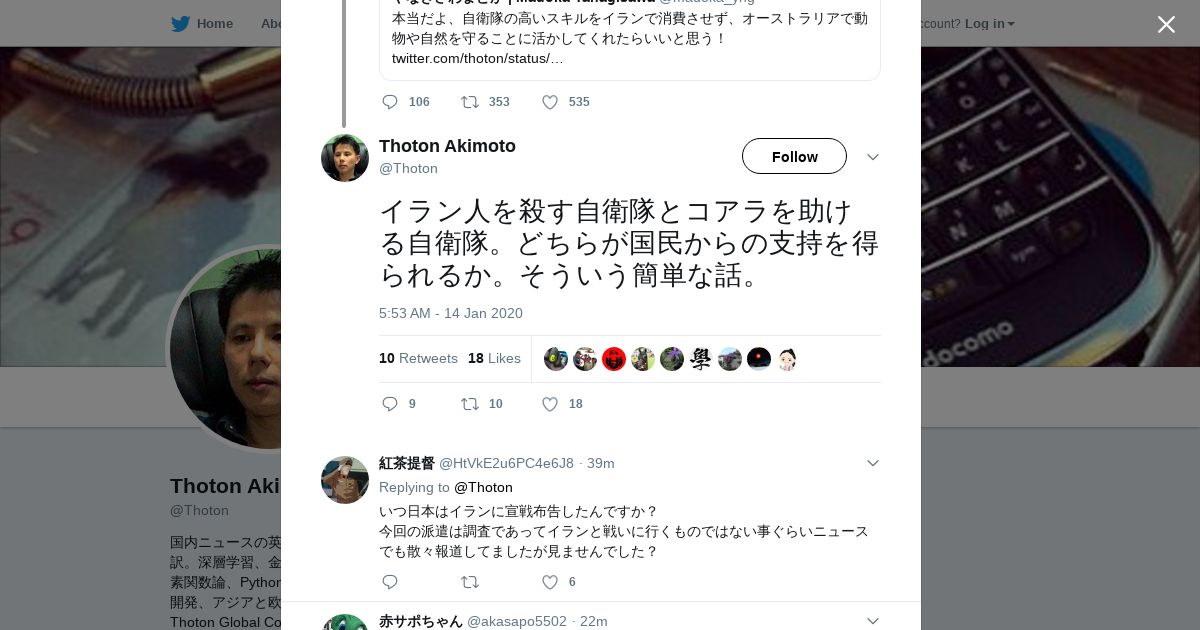Open the quoted twitter.com/thoton/status link
The image size is (1200, 630).
click(477, 58)
